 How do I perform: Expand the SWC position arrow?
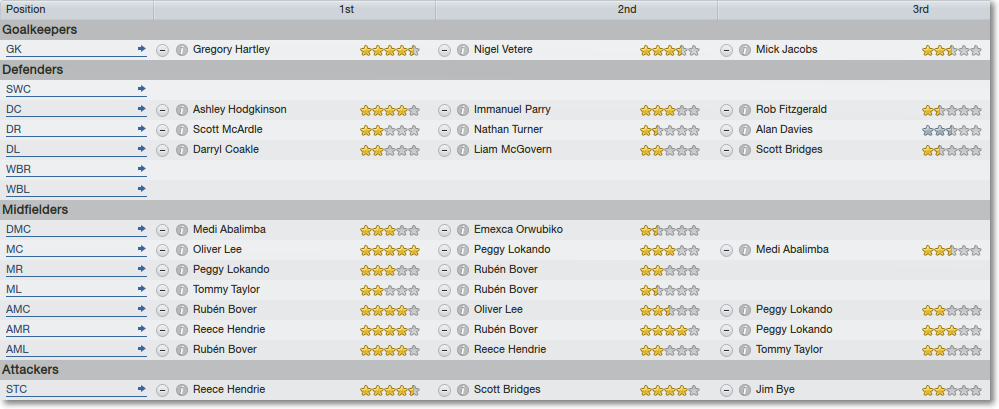tap(141, 89)
